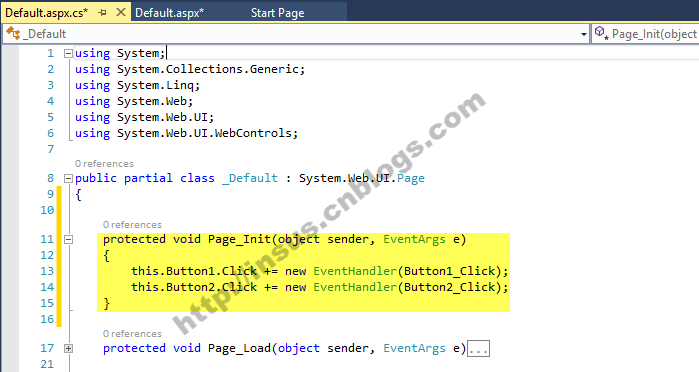Pin the Default.aspx.cs tab
Viewport: 699px width, 372px height.
pos(102,12)
